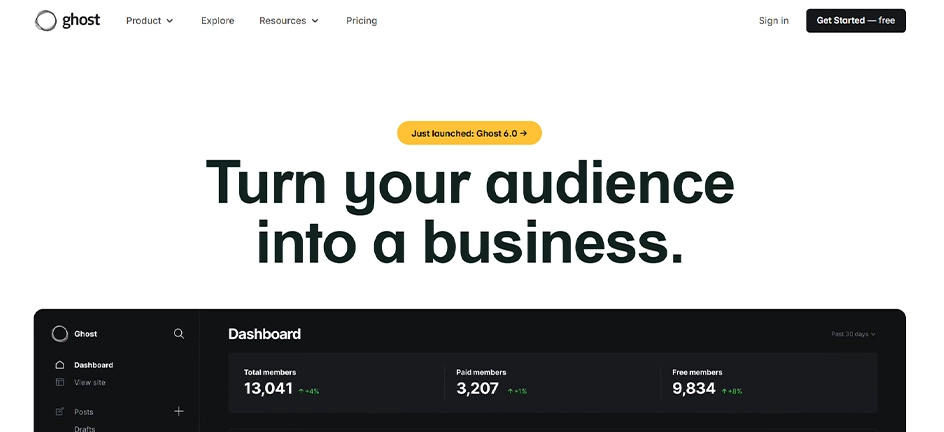
Task: Click the green arrow beside Total members
Action: 302,391
